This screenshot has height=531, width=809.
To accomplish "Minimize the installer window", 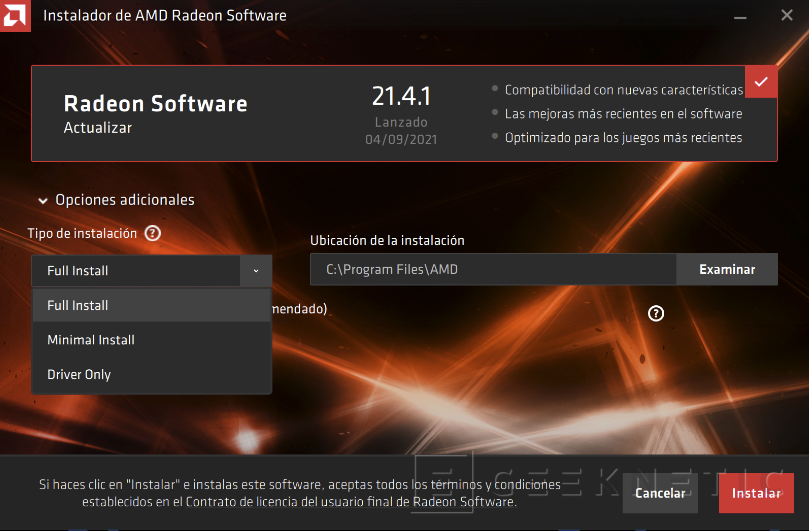I will pyautogui.click(x=740, y=17).
